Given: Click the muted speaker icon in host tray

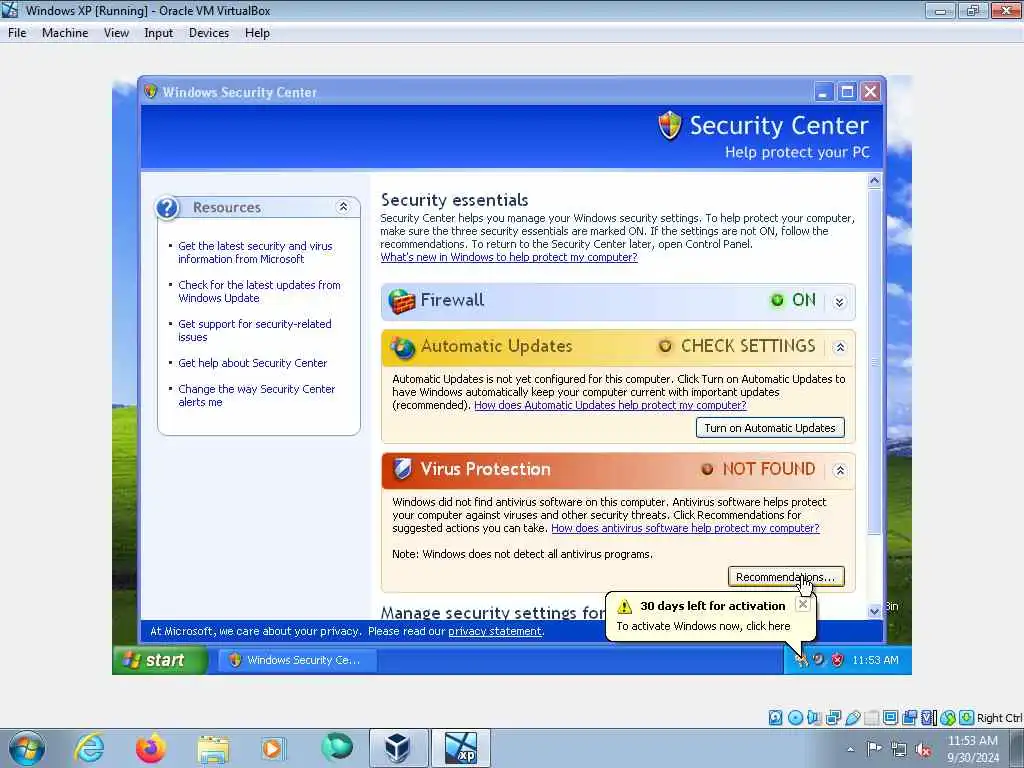Looking at the screenshot, I should 923,749.
